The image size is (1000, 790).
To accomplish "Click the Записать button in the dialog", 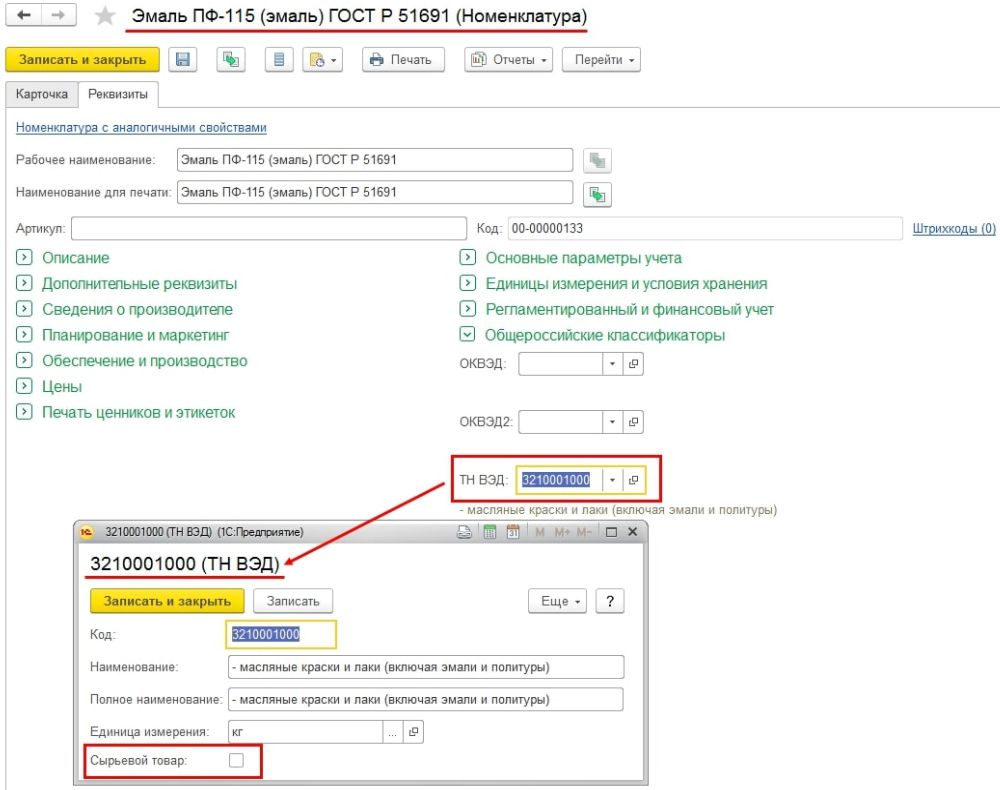I will point(293,601).
